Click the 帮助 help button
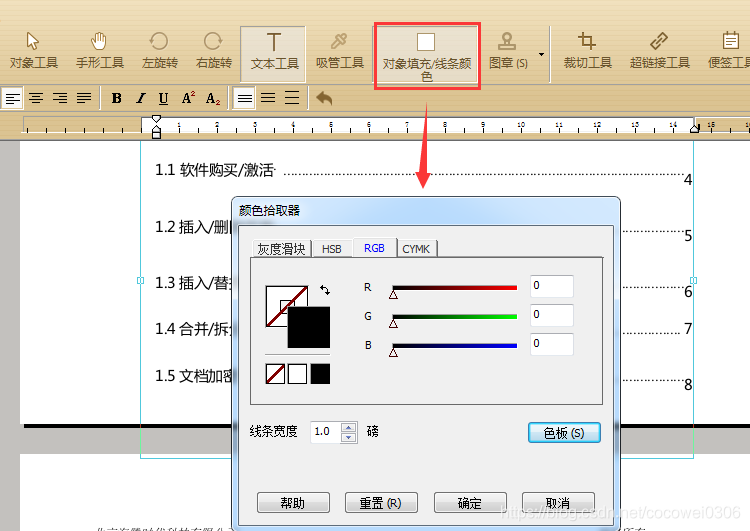Screen dimensions: 750x531 293,503
